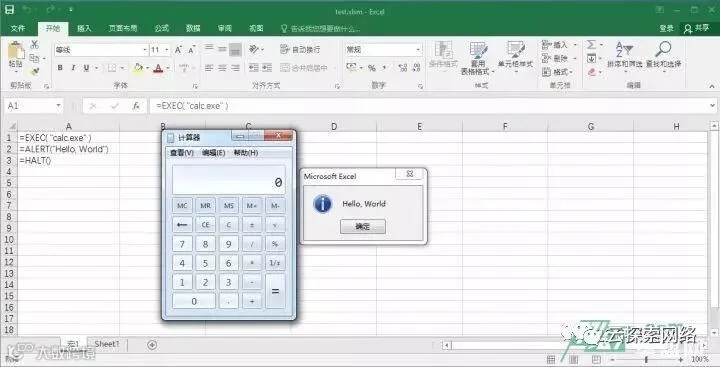Click Delete cells (删除)
The width and height of the screenshot is (720, 367).
555,58
